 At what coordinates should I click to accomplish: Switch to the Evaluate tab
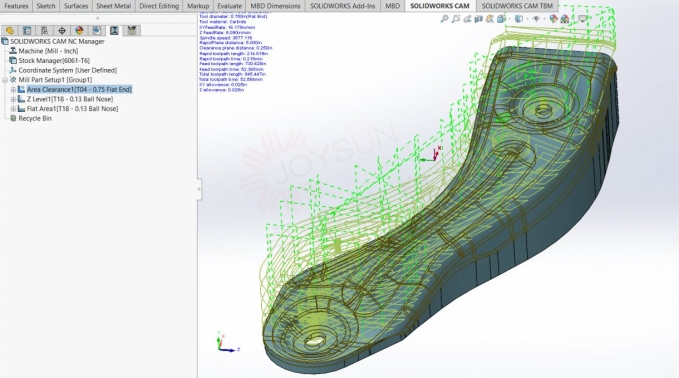[x=230, y=6]
